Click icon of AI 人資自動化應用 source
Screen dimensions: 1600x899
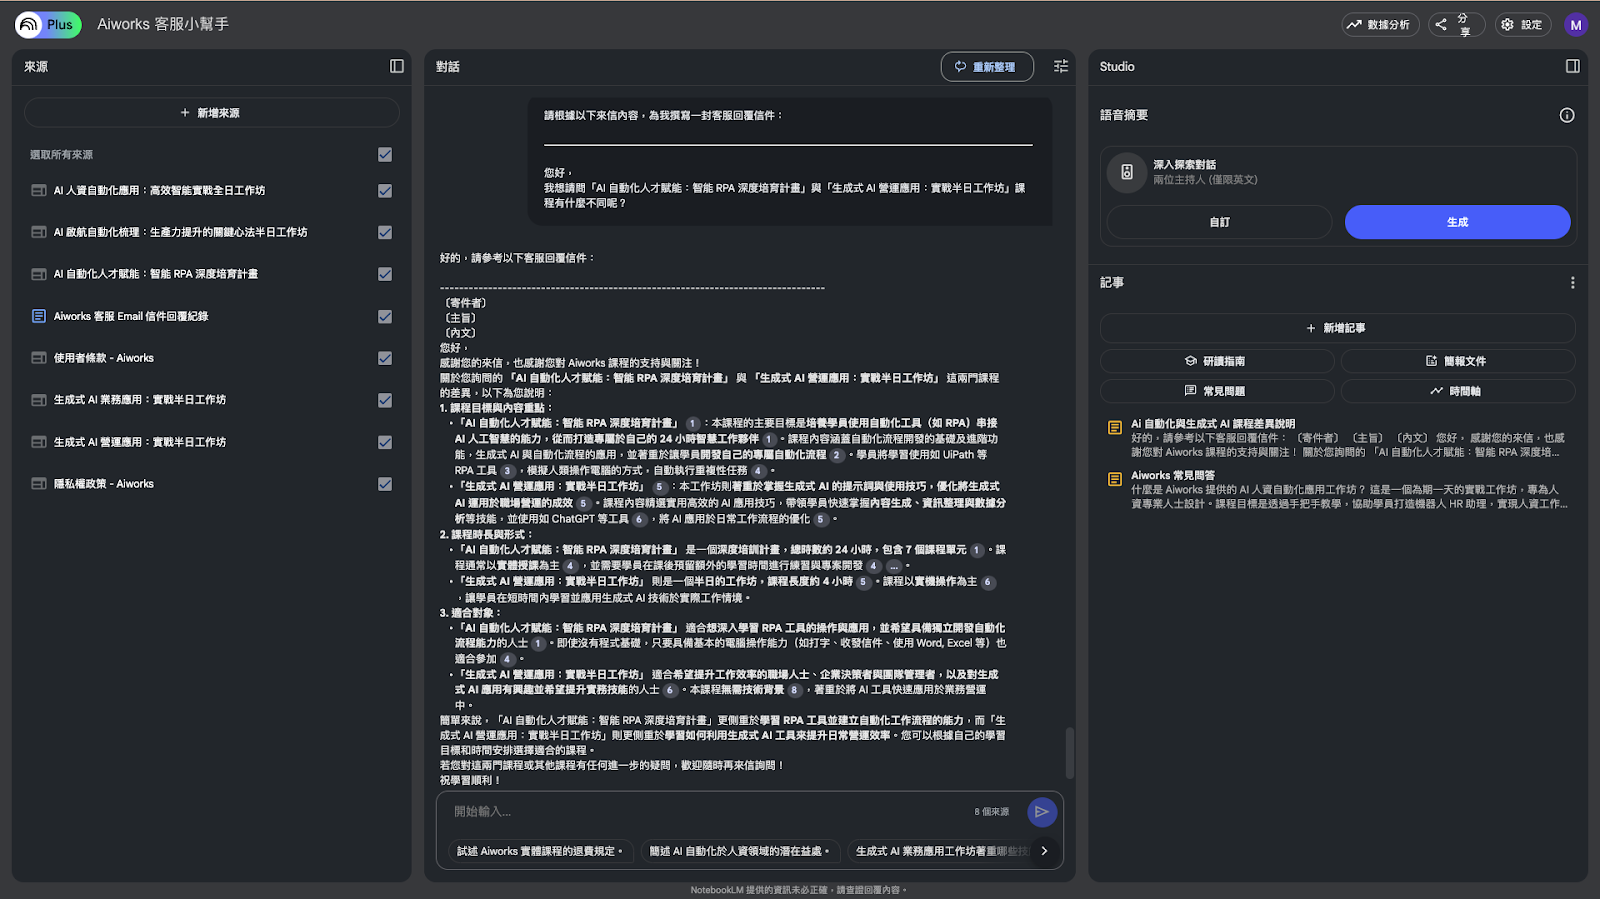(39, 190)
